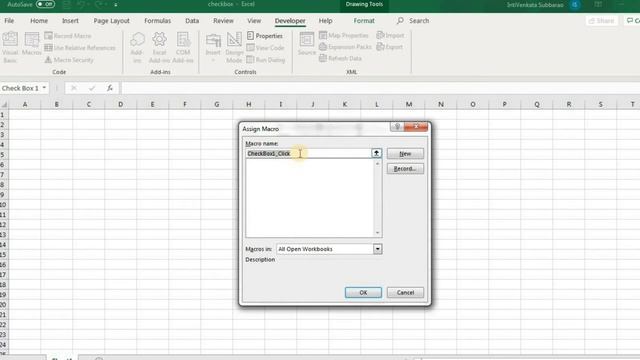This screenshot has height=360, width=640.
Task: Open XML Map Properties
Action: tap(344, 36)
